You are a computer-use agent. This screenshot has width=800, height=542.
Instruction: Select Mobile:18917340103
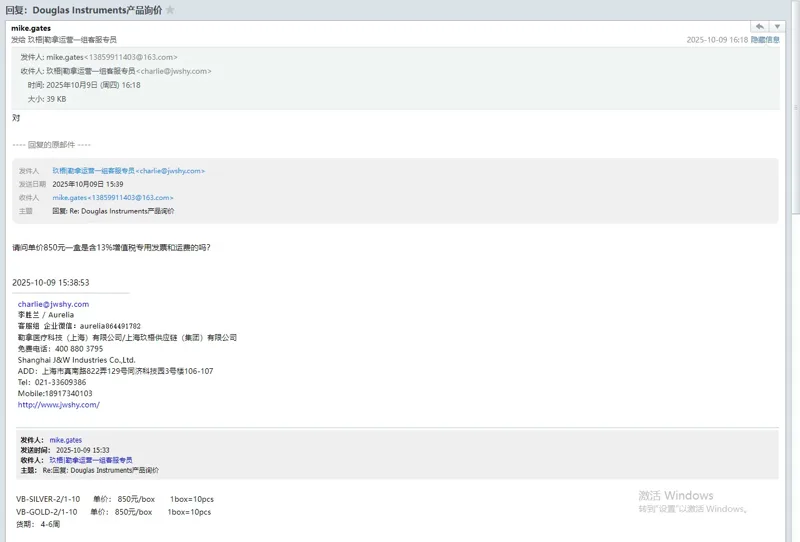pyautogui.click(x=55, y=393)
